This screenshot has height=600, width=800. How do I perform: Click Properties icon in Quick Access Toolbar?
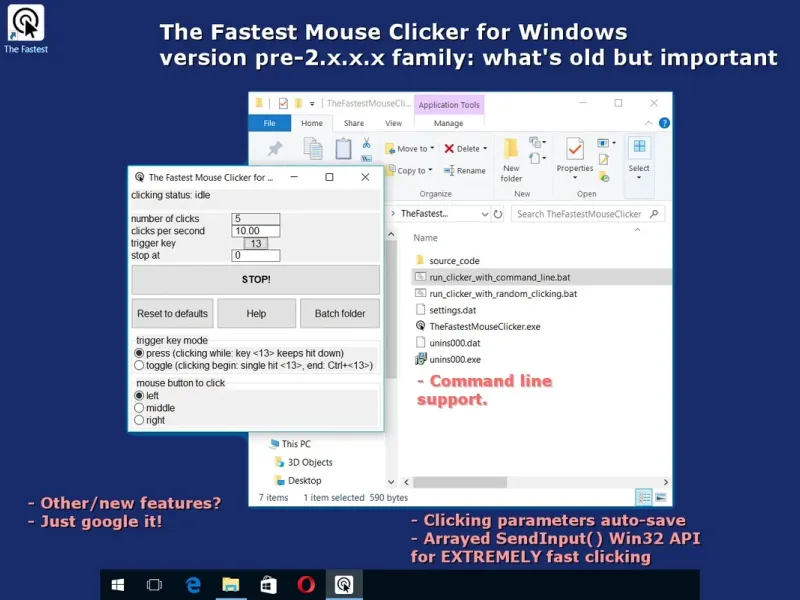pyautogui.click(x=283, y=104)
